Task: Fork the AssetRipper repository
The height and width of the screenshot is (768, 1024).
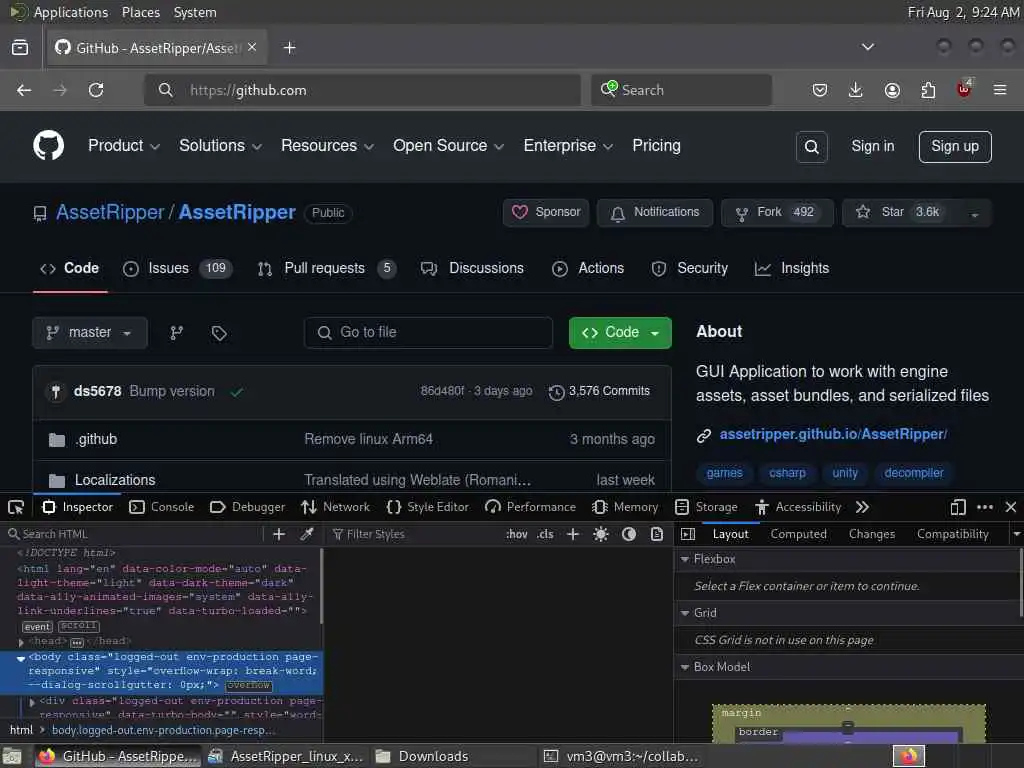Action: click(777, 213)
